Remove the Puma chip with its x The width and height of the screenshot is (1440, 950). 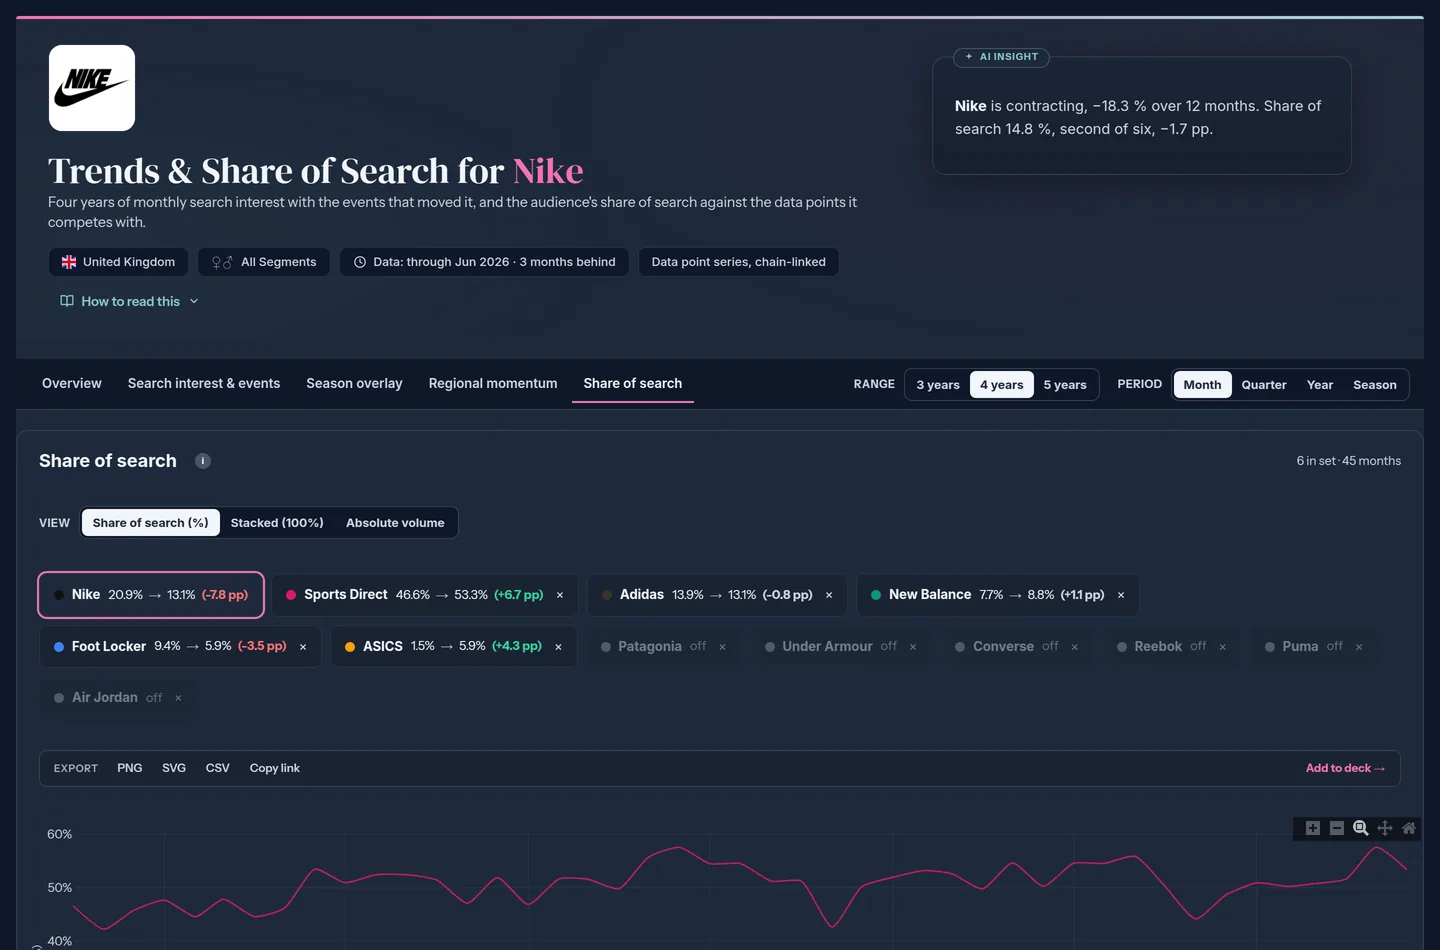pyautogui.click(x=1359, y=647)
